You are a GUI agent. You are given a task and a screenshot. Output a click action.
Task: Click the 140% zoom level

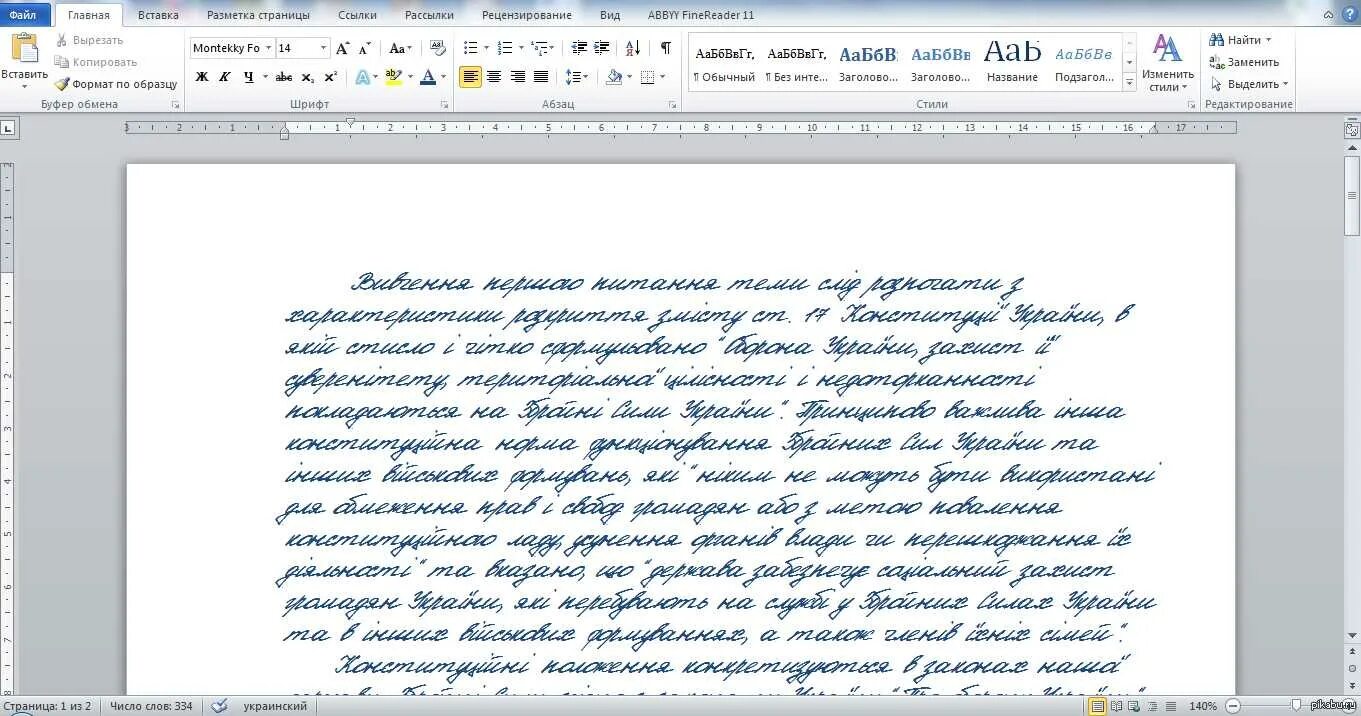pos(1203,706)
